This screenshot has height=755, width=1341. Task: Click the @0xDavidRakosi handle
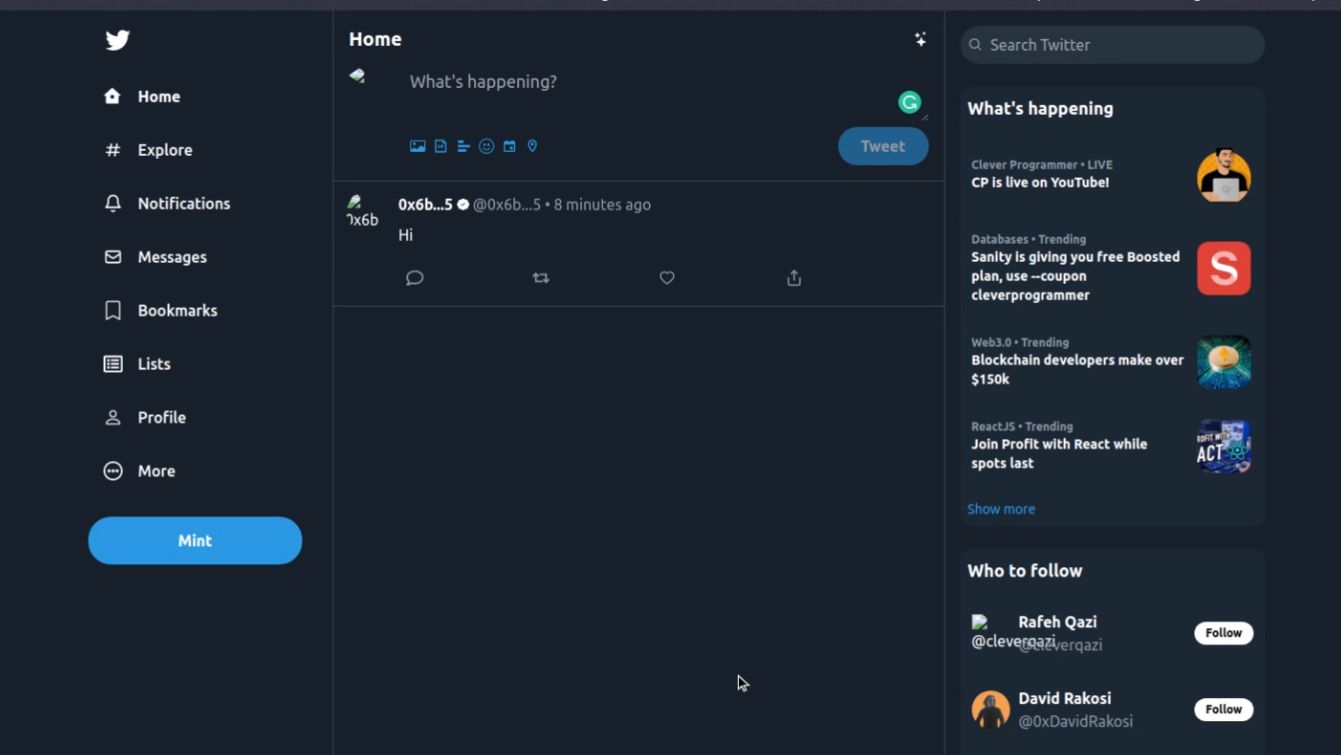pos(1076,722)
